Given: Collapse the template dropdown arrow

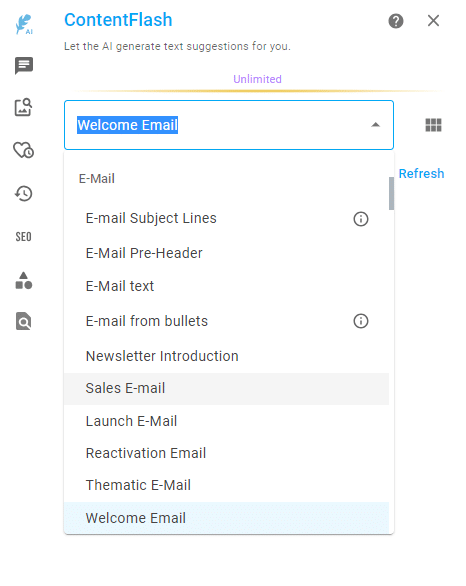Looking at the screenshot, I should tap(376, 125).
